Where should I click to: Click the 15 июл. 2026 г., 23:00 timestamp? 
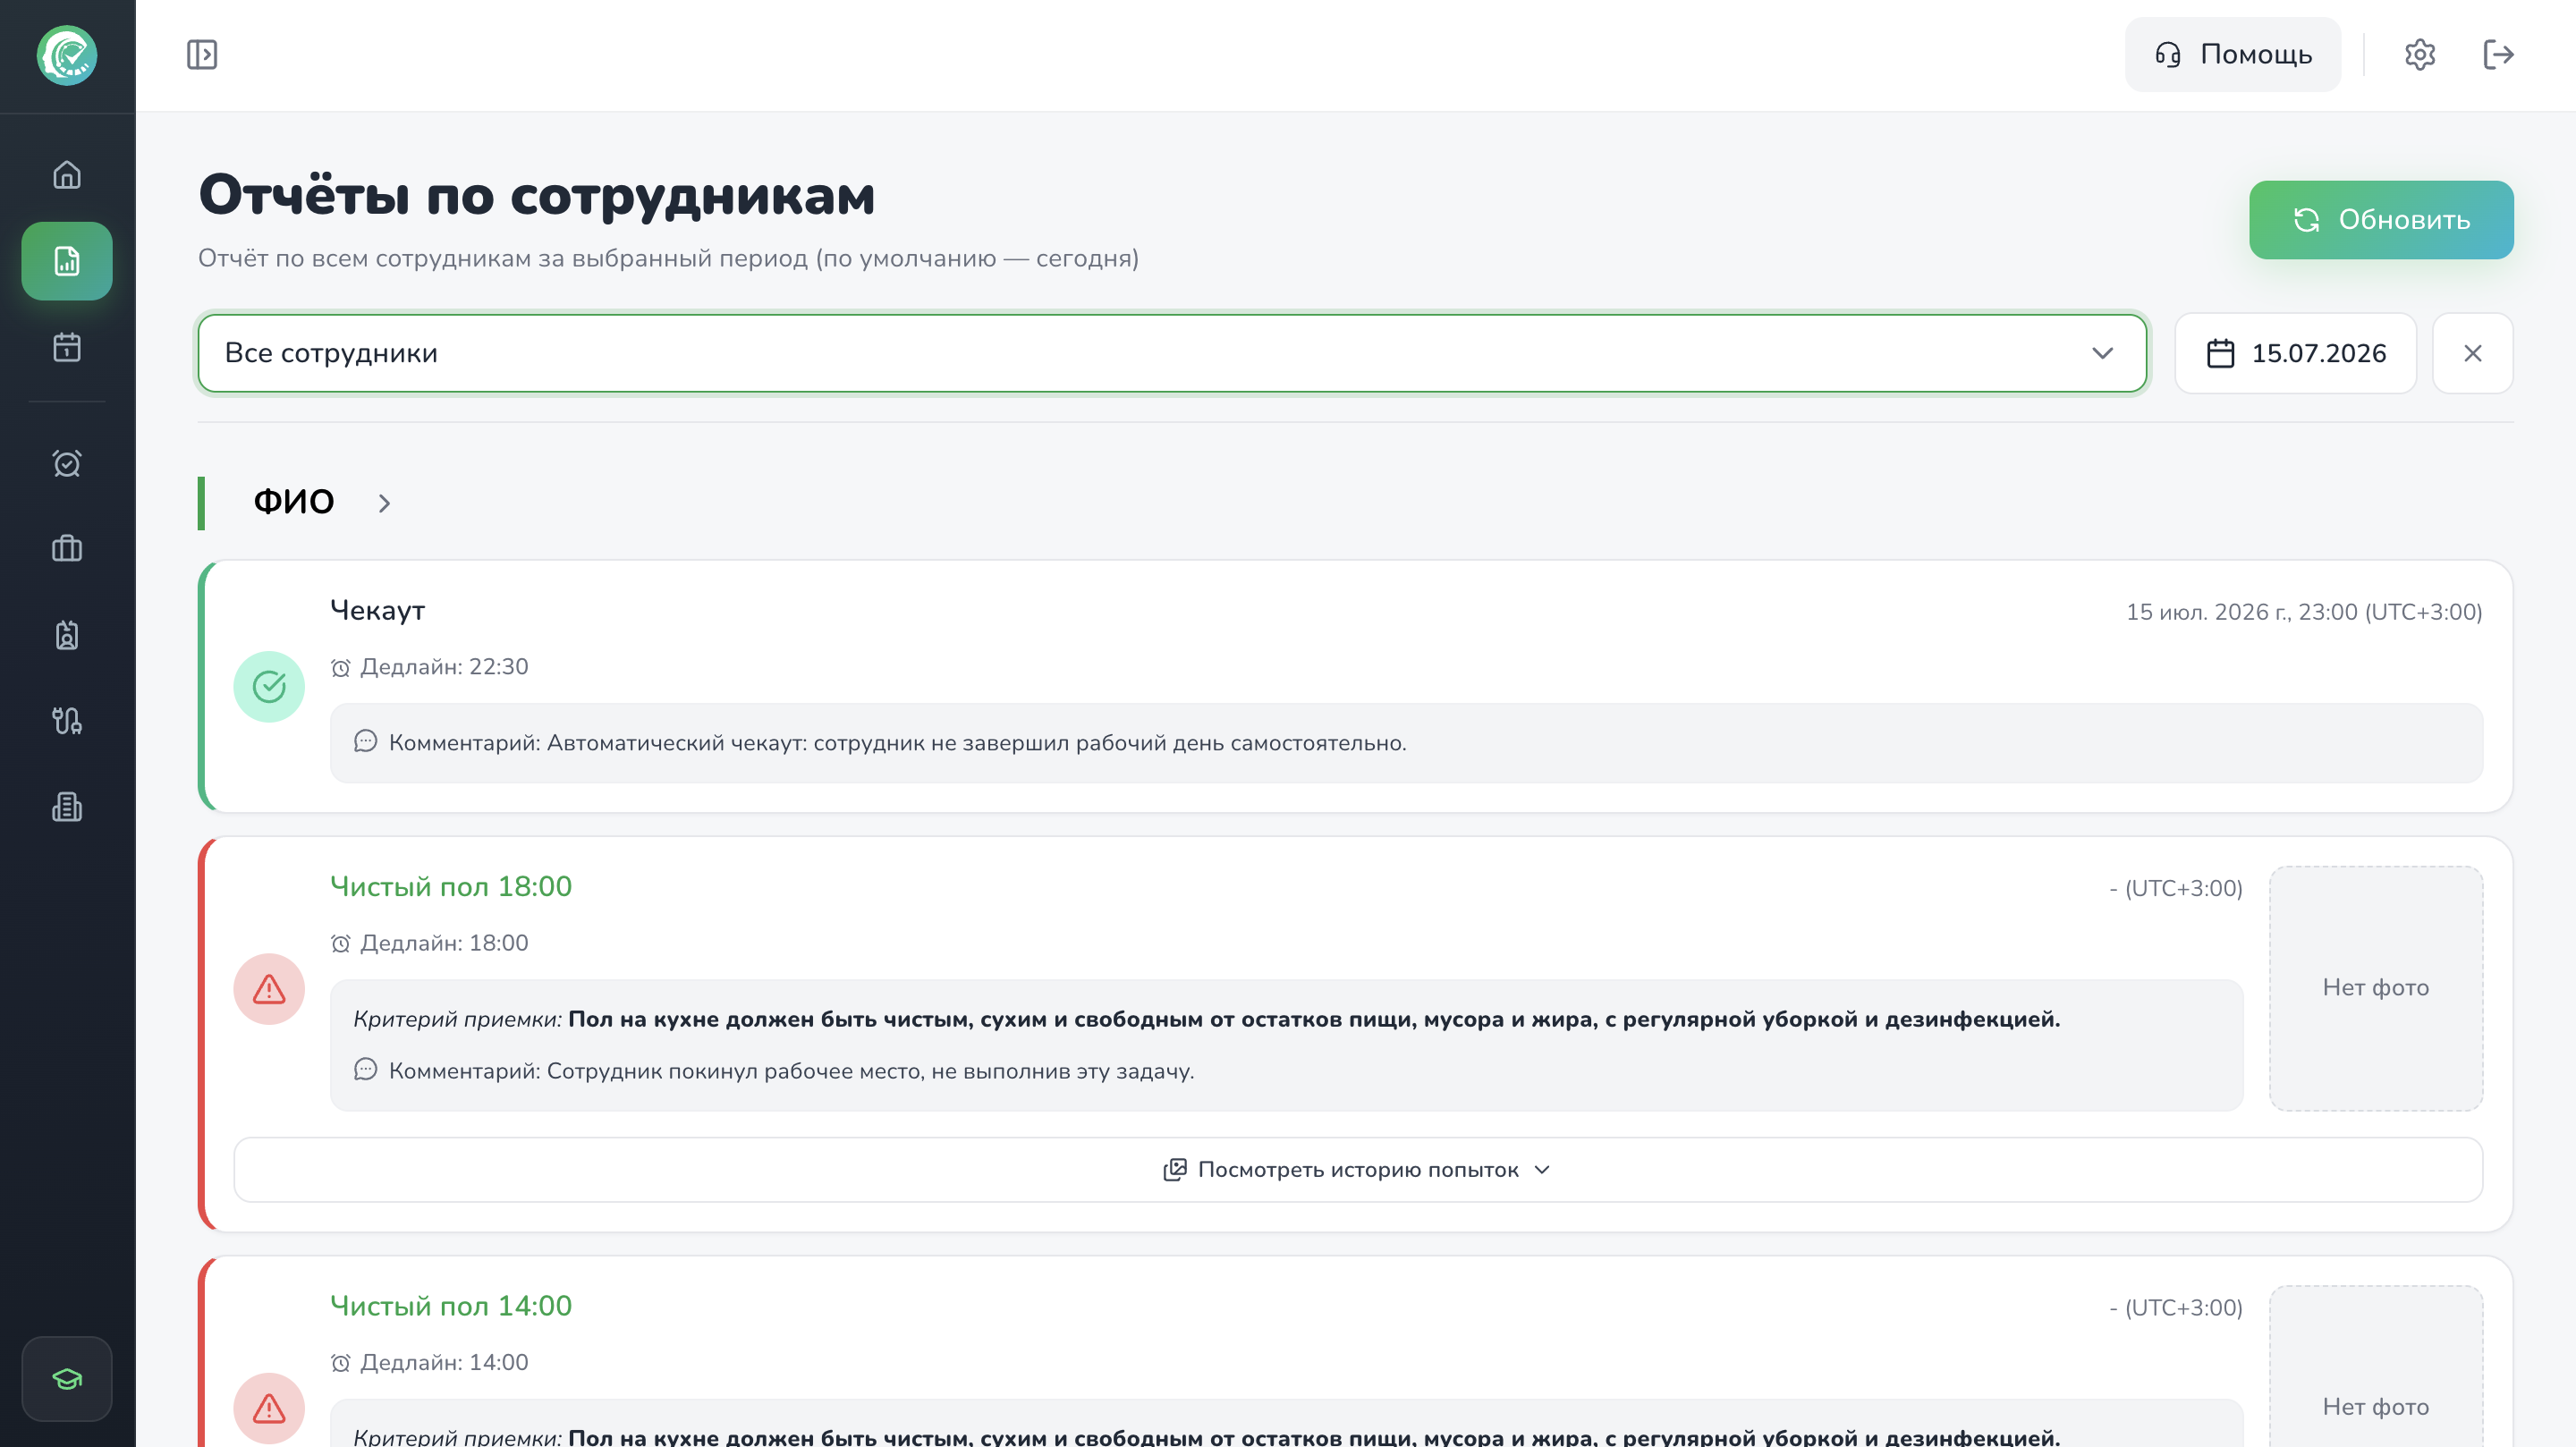(2304, 612)
